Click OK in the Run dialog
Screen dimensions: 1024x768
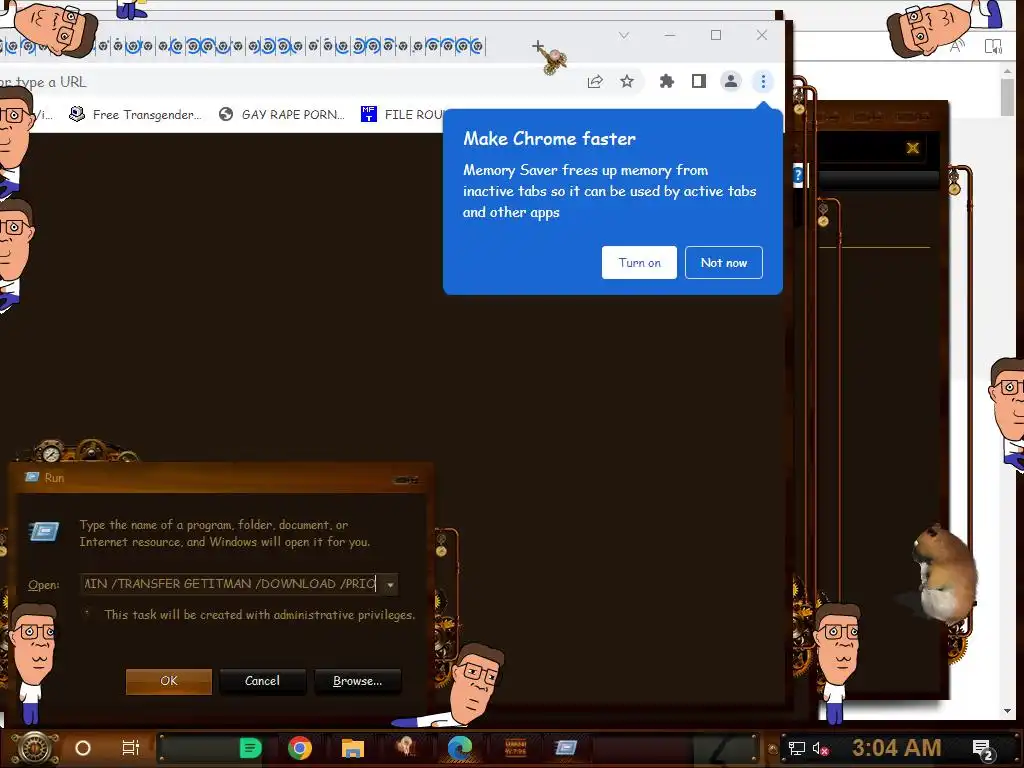click(x=168, y=681)
